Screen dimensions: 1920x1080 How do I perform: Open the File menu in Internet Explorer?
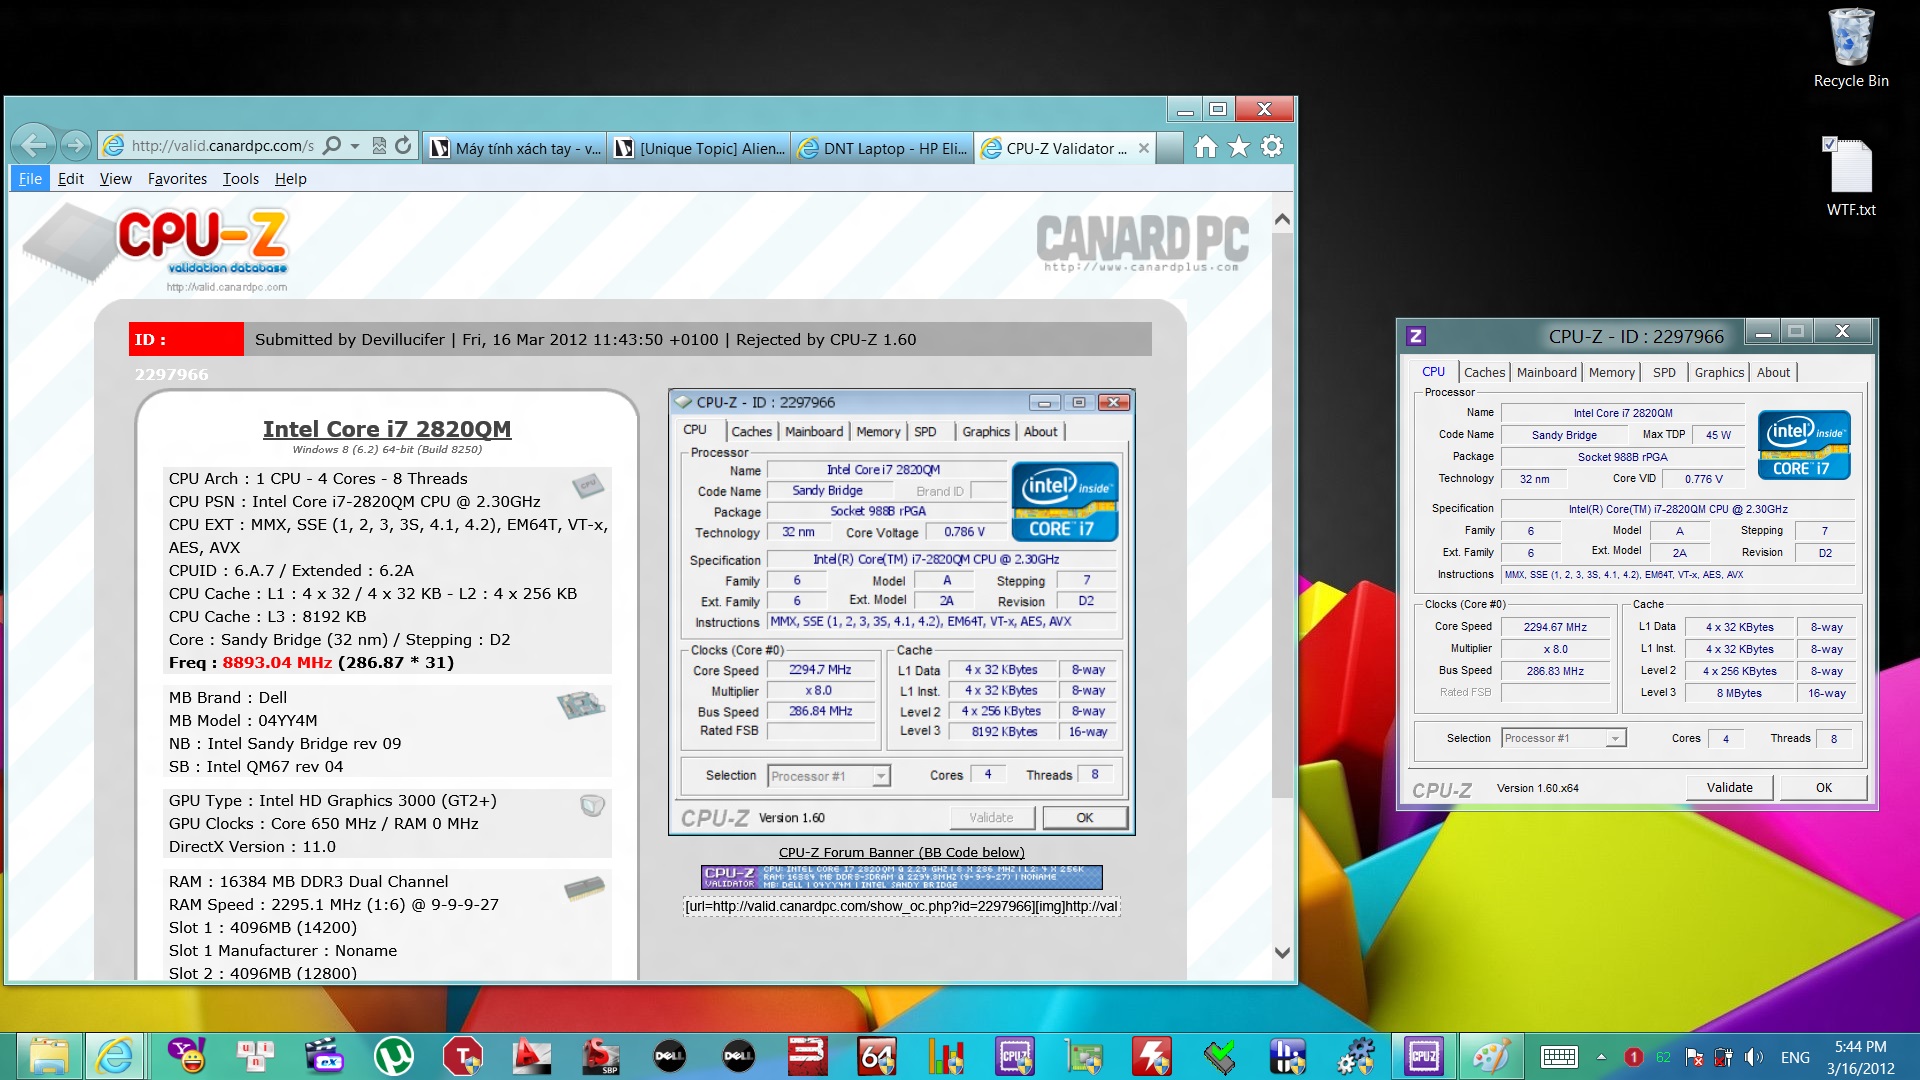[x=30, y=179]
